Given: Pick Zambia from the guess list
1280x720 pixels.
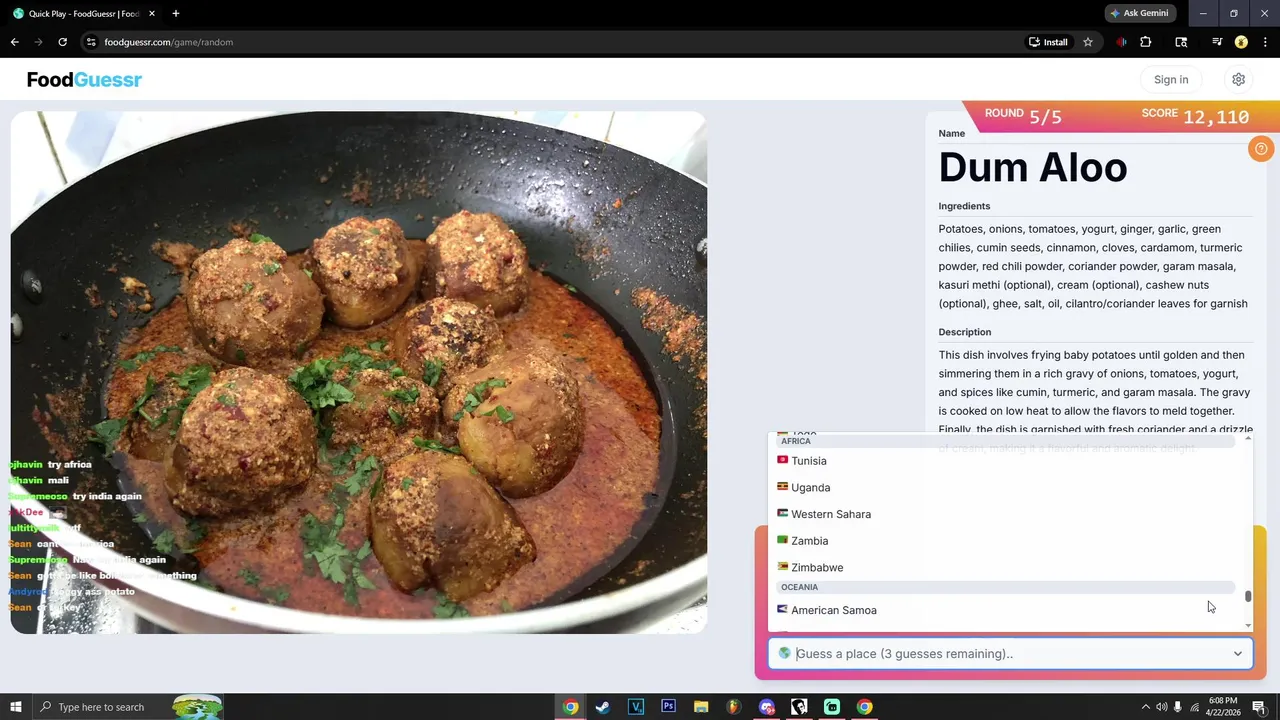Looking at the screenshot, I should tap(1005, 541).
